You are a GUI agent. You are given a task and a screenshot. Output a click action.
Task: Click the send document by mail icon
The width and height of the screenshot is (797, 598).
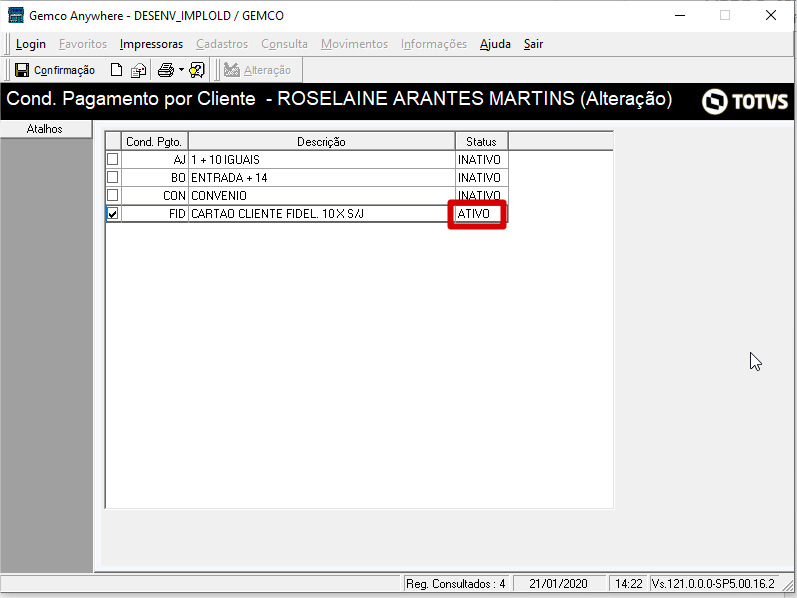tap(138, 70)
